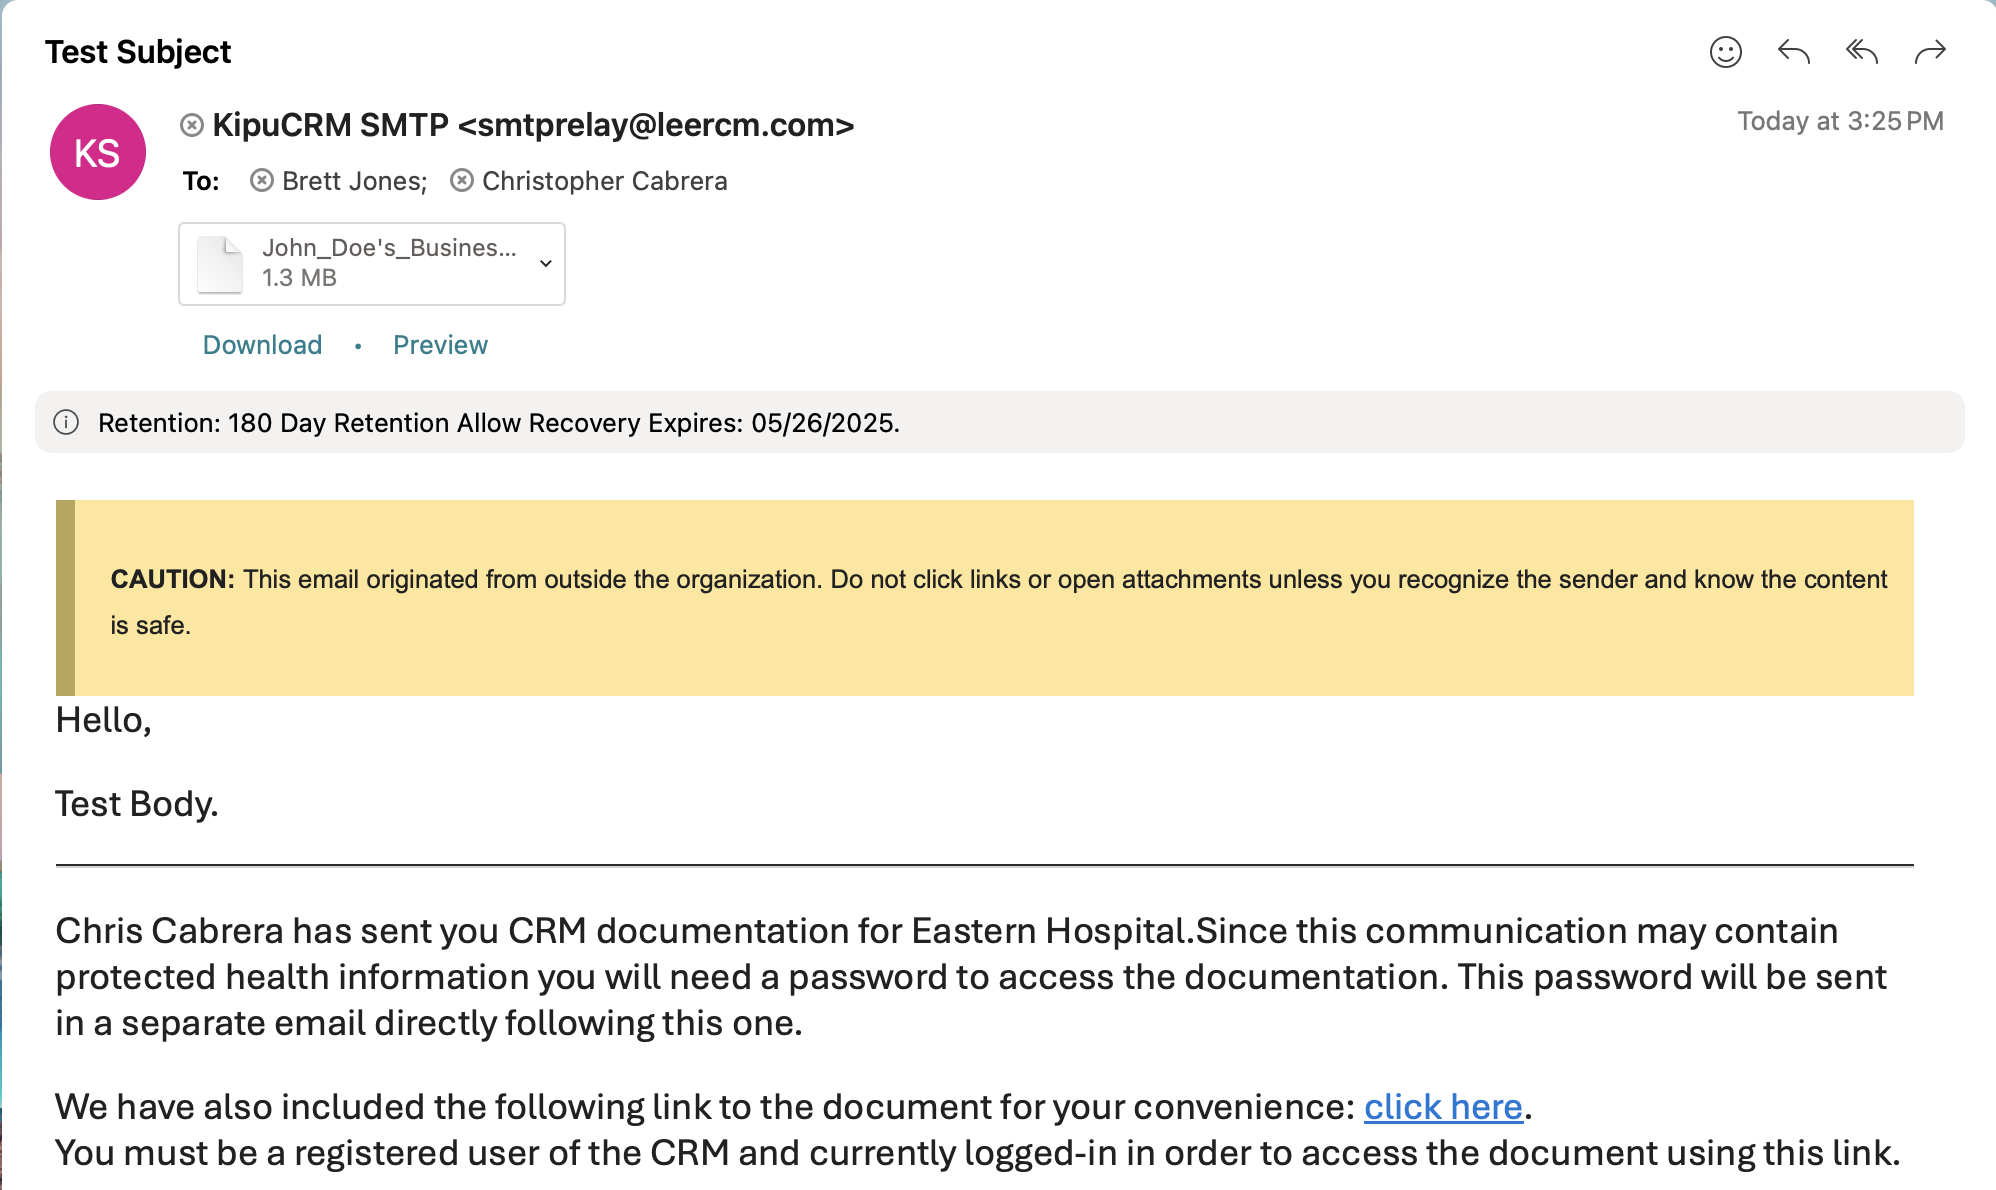The image size is (1996, 1190).
Task: Click the status icon before KipuCRM SMTP
Action: click(192, 125)
